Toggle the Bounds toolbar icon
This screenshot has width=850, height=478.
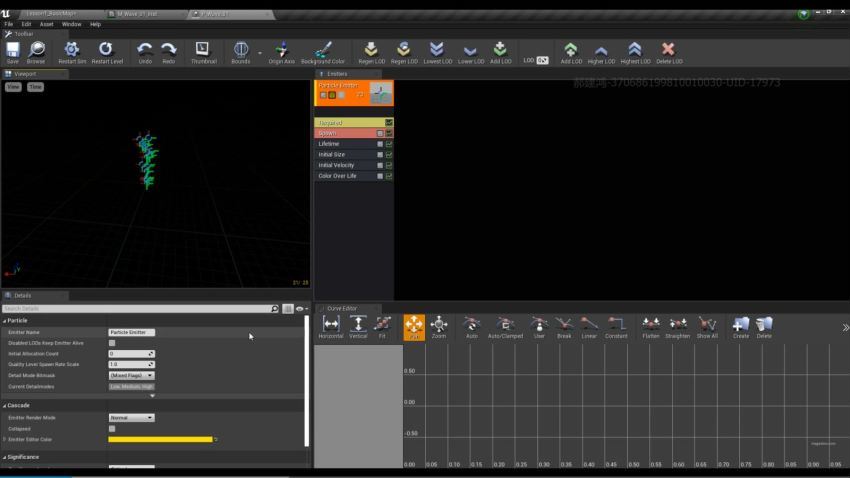[x=241, y=52]
